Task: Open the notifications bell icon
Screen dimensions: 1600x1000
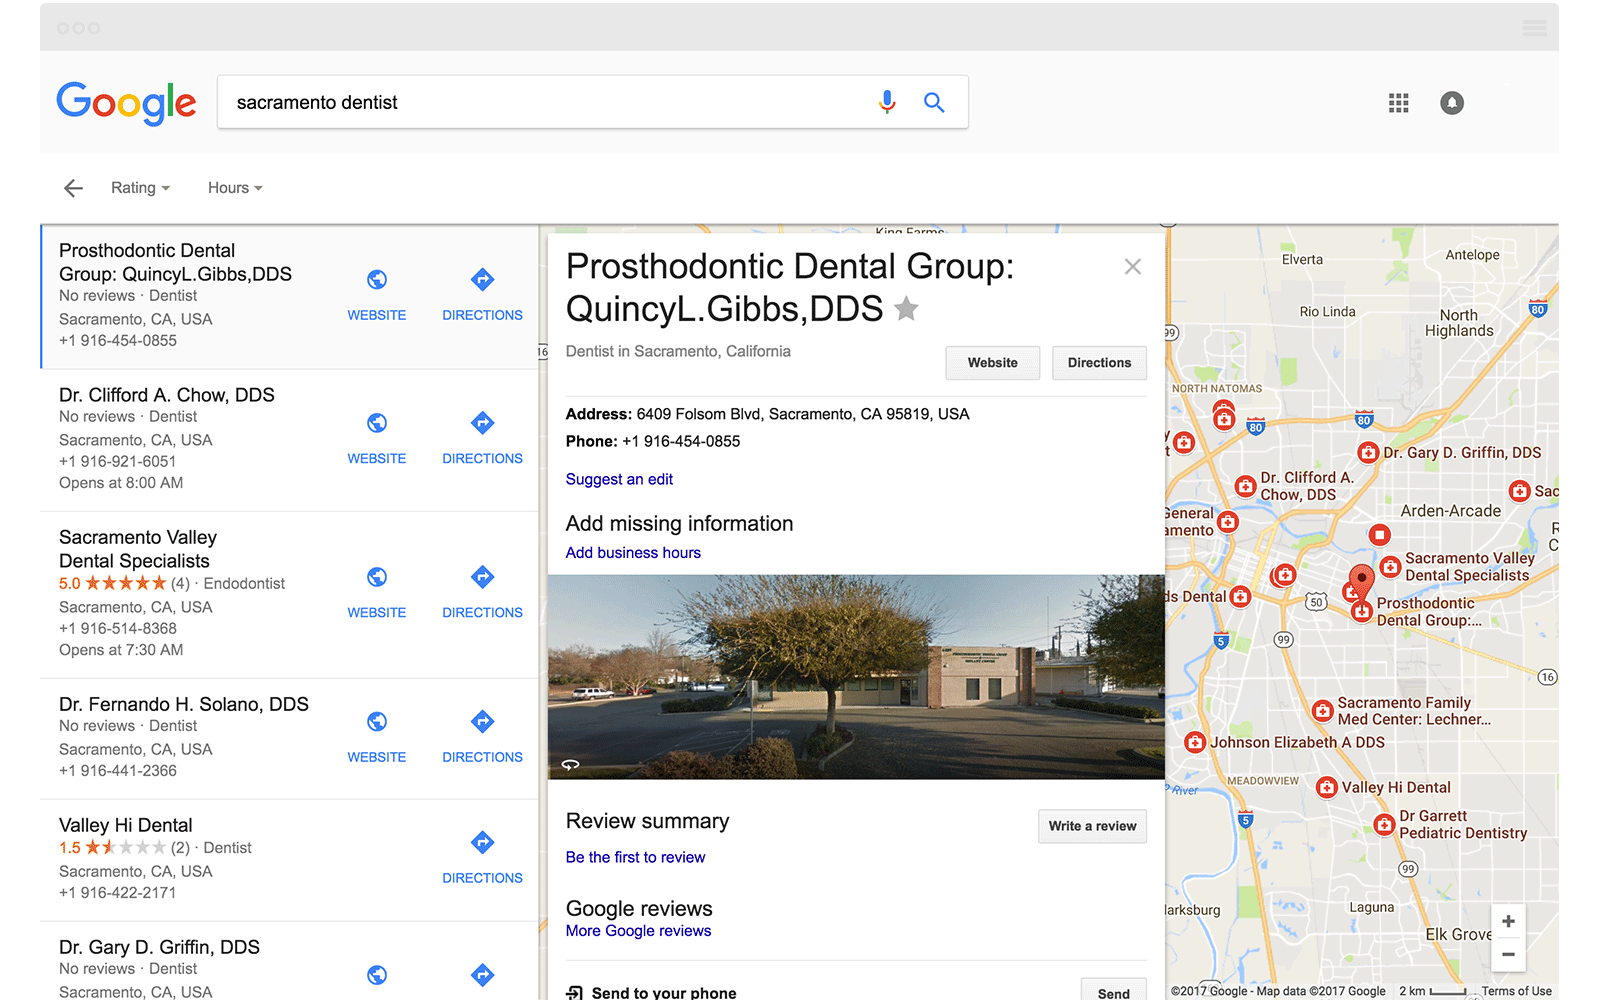Action: click(1452, 103)
